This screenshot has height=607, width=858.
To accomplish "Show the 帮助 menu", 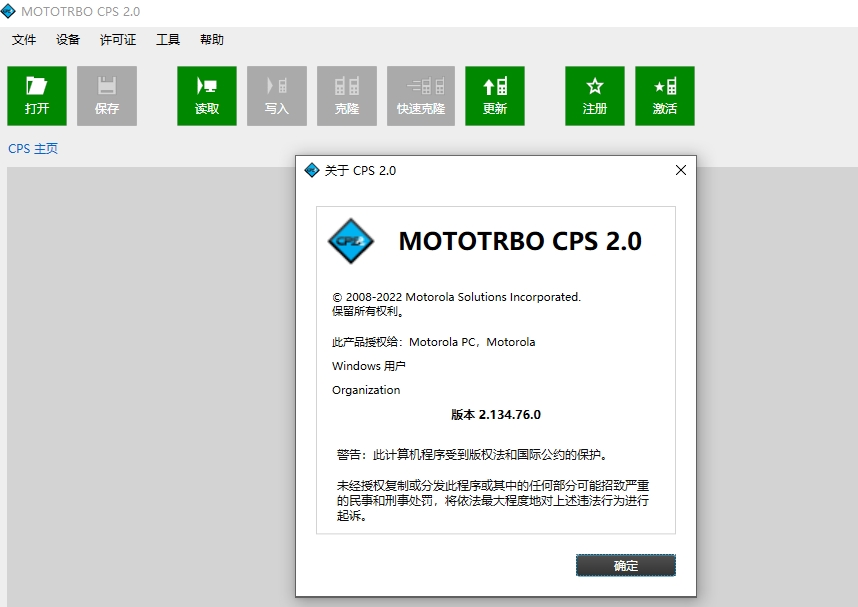I will pyautogui.click(x=212, y=39).
